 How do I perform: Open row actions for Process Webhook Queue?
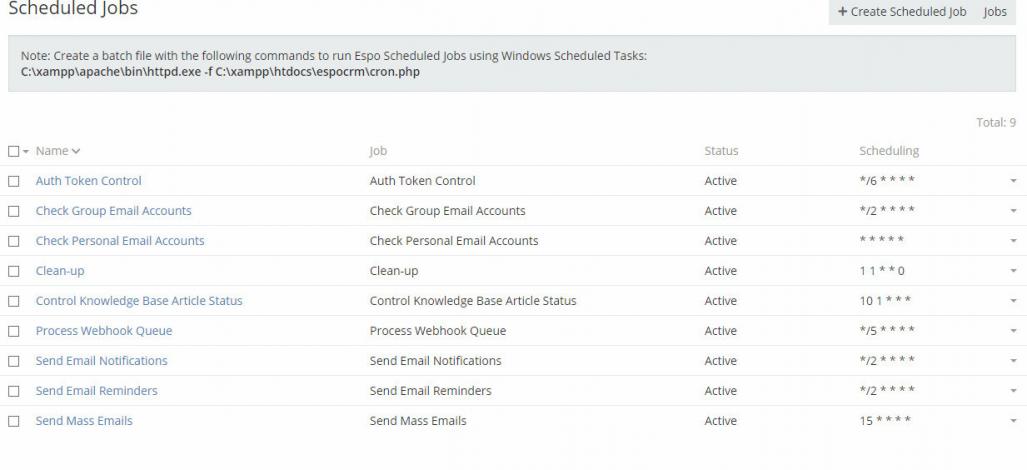coord(1013,331)
